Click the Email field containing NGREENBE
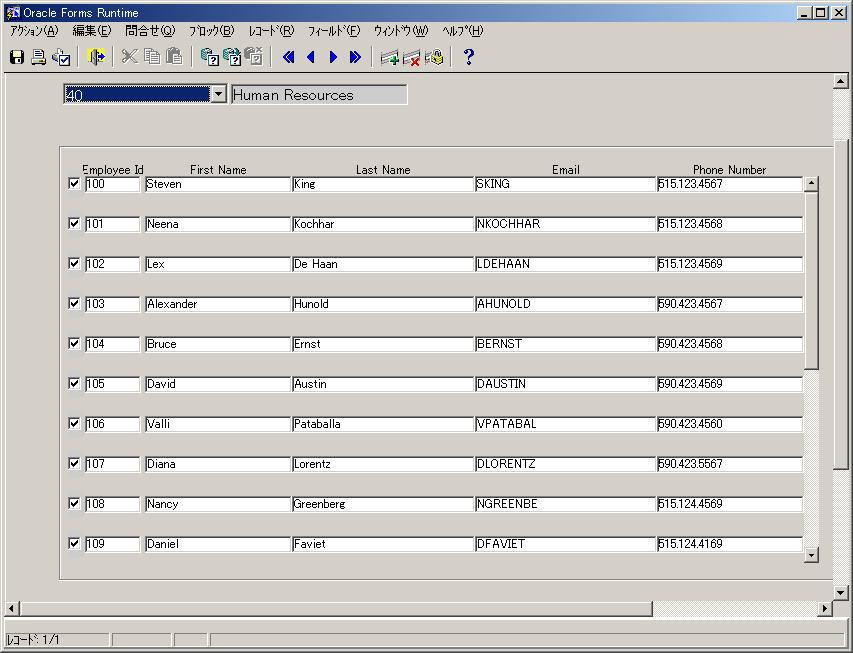 [565, 504]
